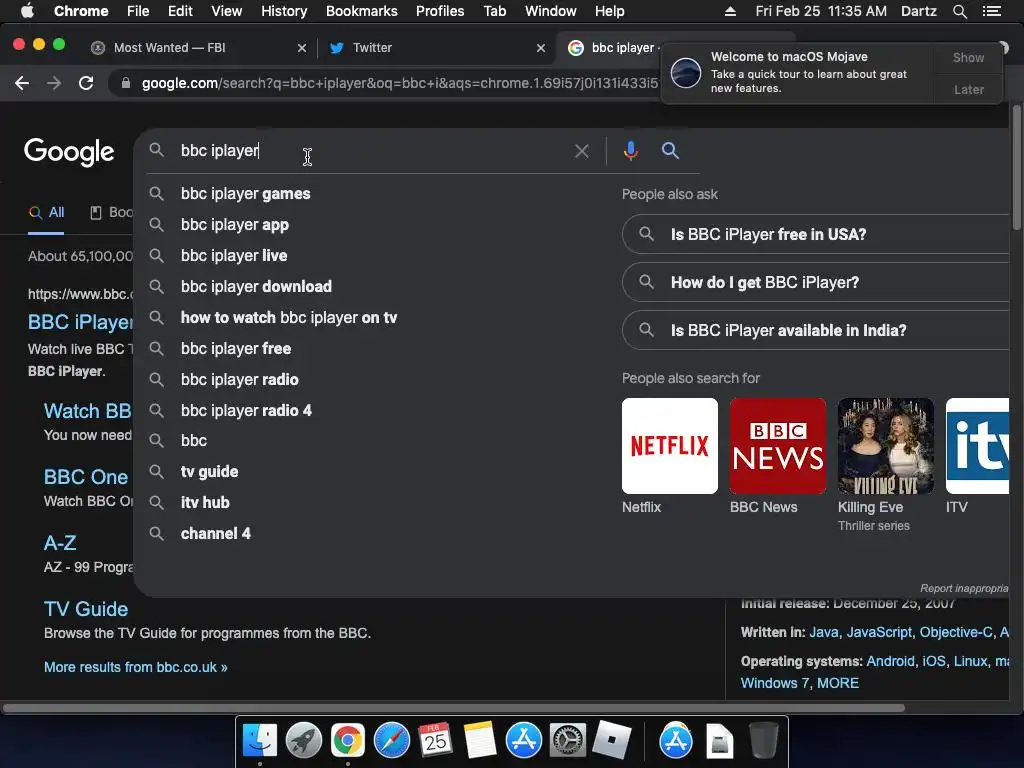Click the JavaScript link in Written in
The width and height of the screenshot is (1024, 768).
(879, 632)
